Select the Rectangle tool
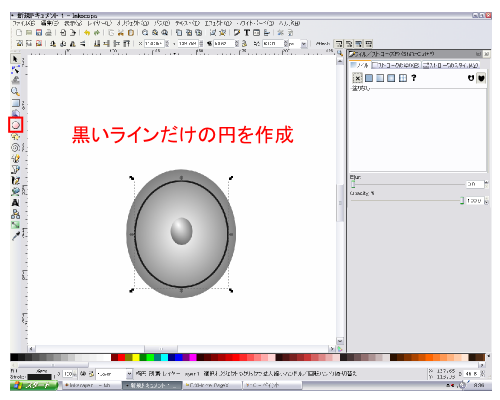The height and width of the screenshot is (400, 500). pos(15,103)
